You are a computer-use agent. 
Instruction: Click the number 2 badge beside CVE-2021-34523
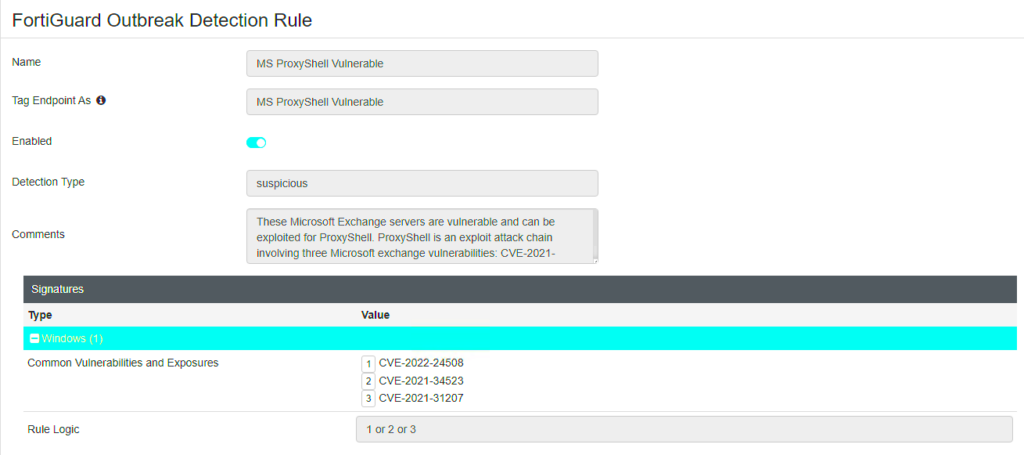click(368, 381)
